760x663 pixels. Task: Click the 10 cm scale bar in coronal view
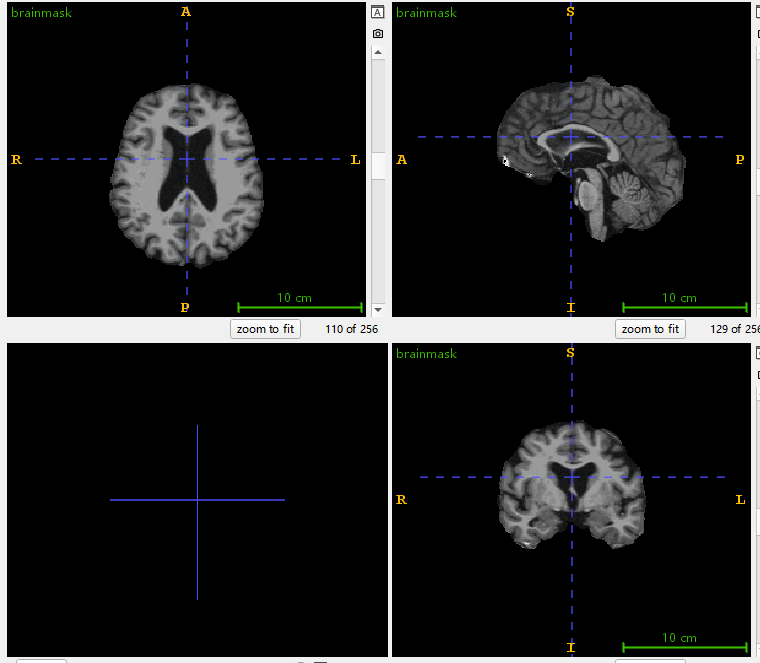tap(684, 645)
